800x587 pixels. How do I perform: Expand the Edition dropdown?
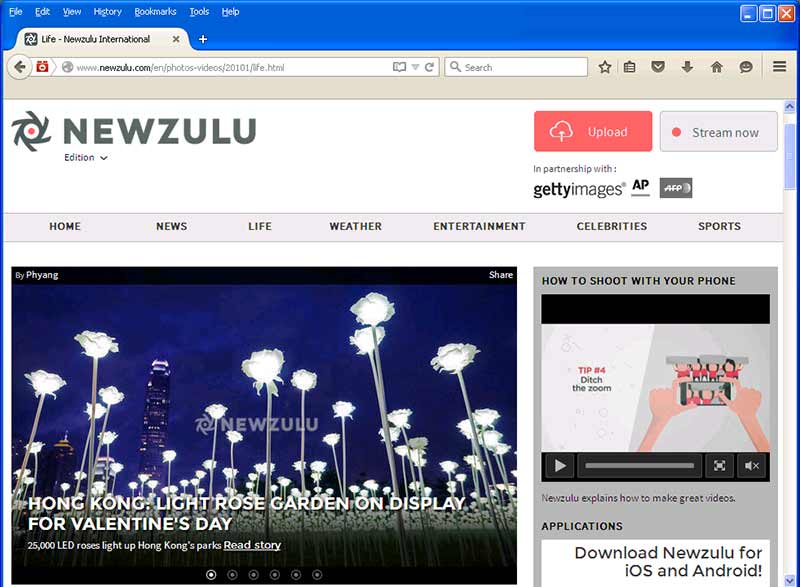pyautogui.click(x=85, y=158)
